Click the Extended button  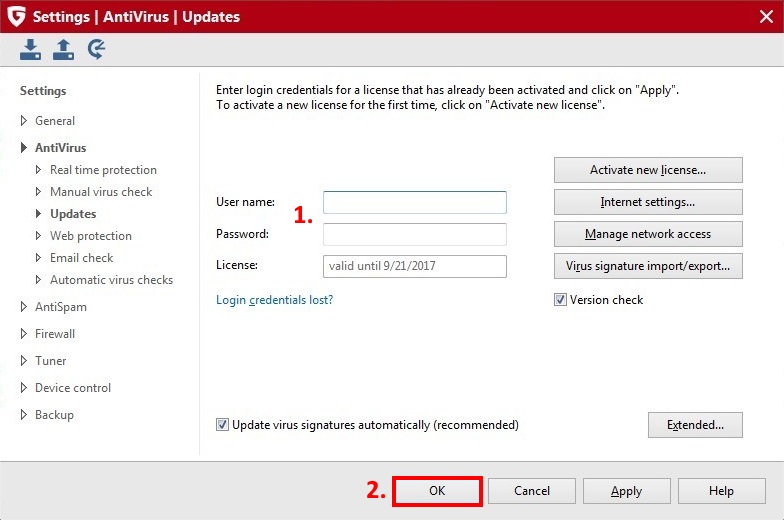point(695,425)
